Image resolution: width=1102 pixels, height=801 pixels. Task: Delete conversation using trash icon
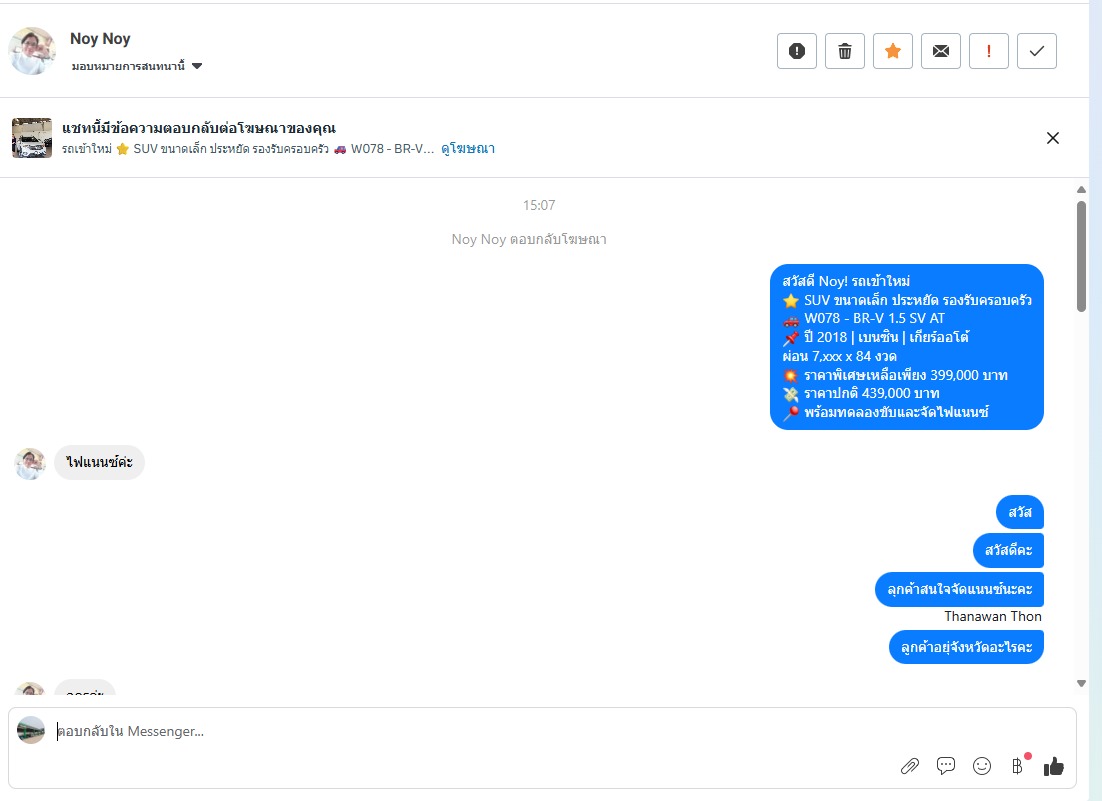[845, 51]
